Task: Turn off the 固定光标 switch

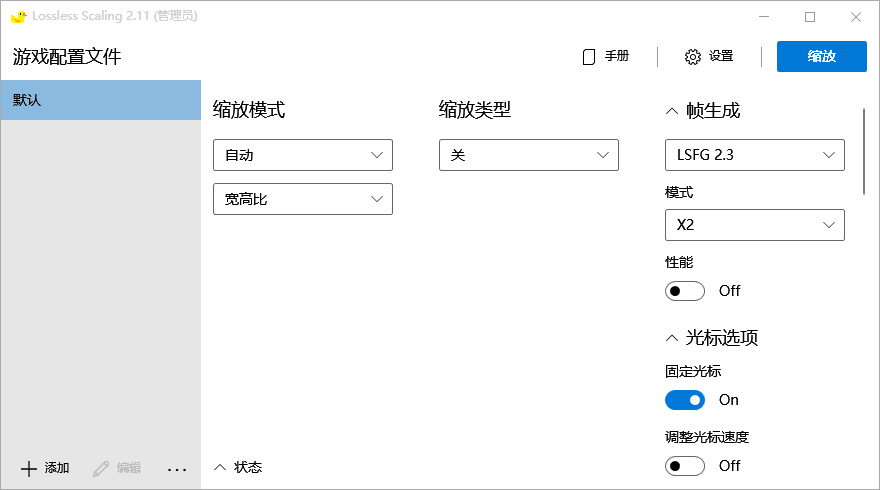Action: click(685, 400)
